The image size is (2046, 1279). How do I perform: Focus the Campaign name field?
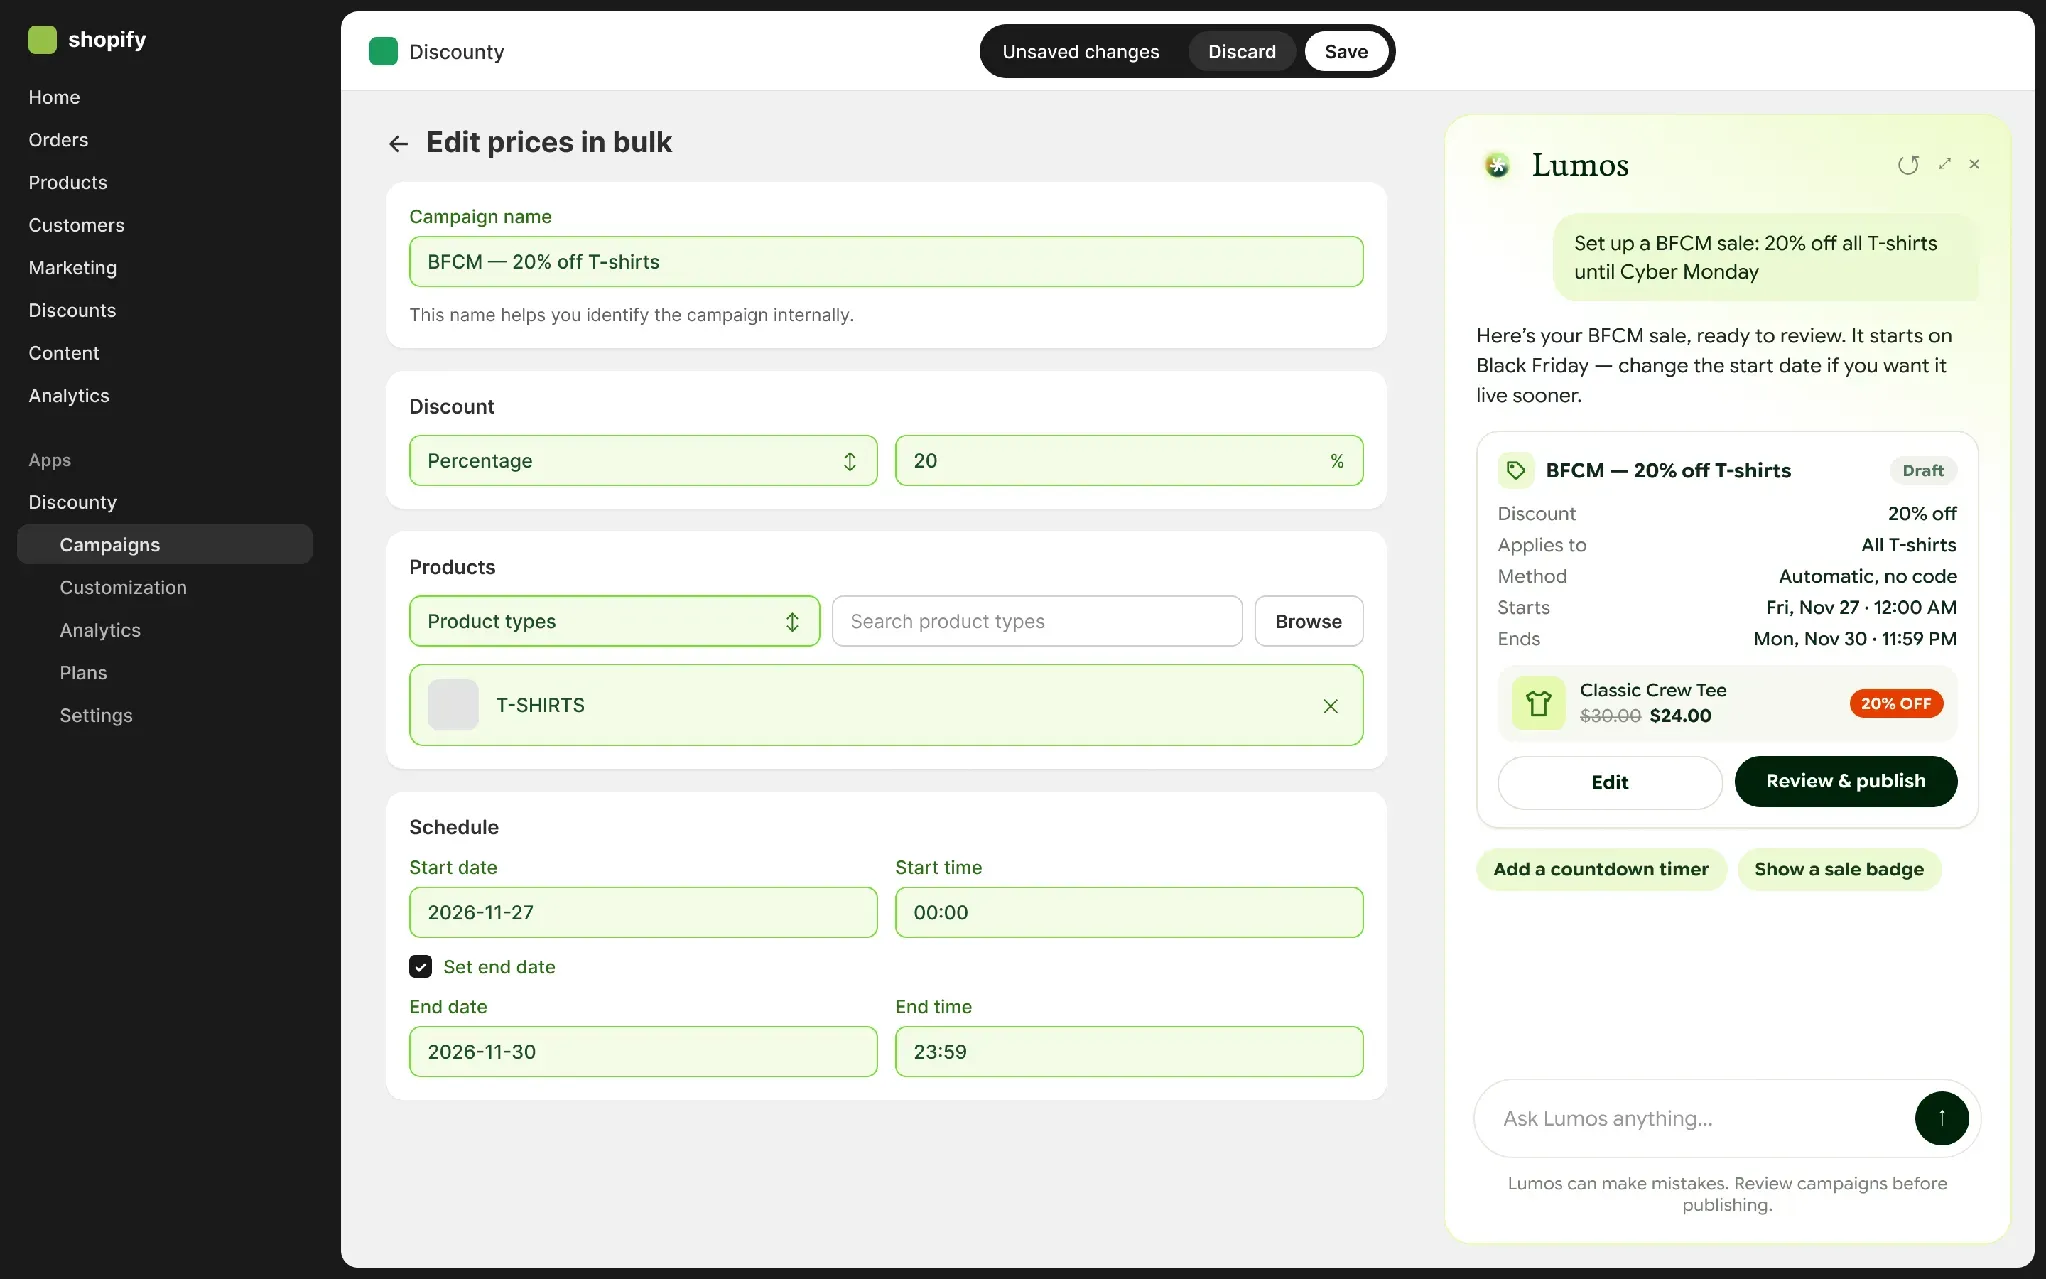(x=886, y=262)
